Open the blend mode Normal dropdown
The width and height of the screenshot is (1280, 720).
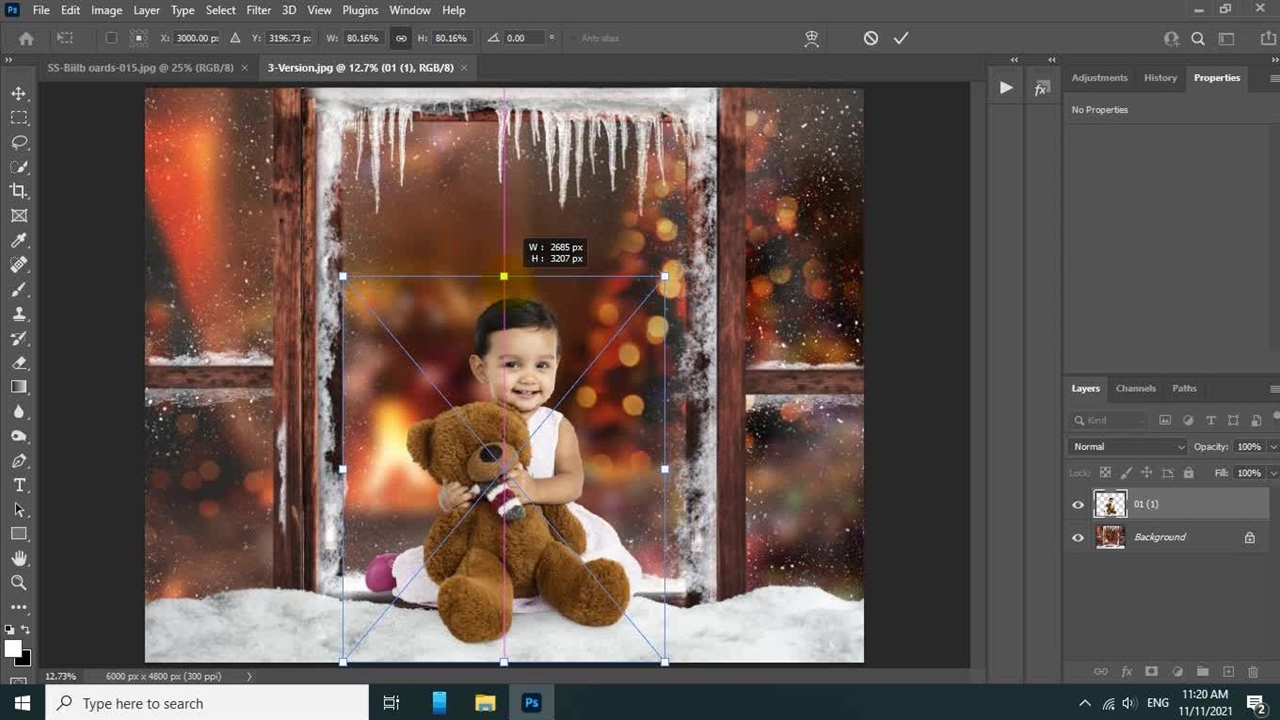[1127, 447]
